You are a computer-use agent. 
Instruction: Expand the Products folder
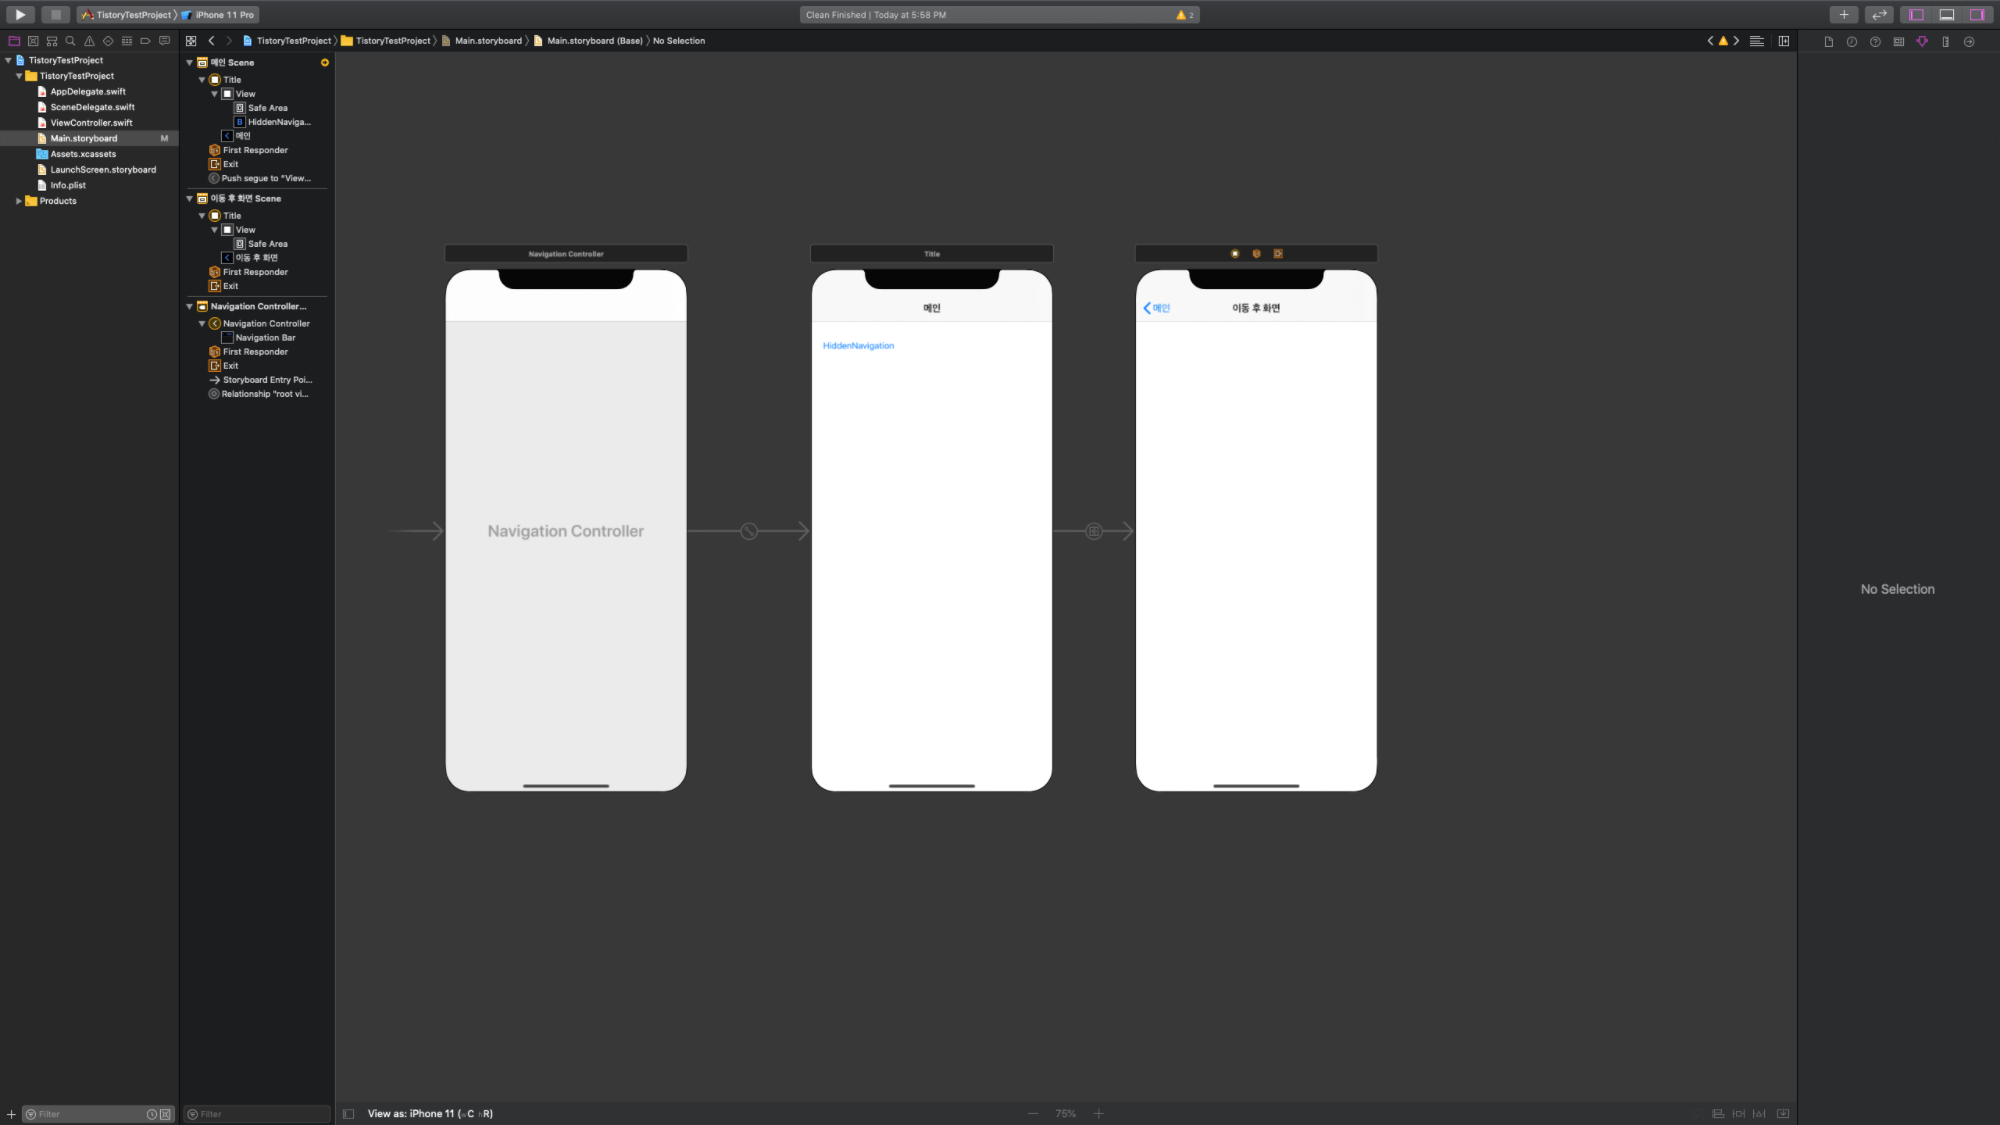(19, 201)
